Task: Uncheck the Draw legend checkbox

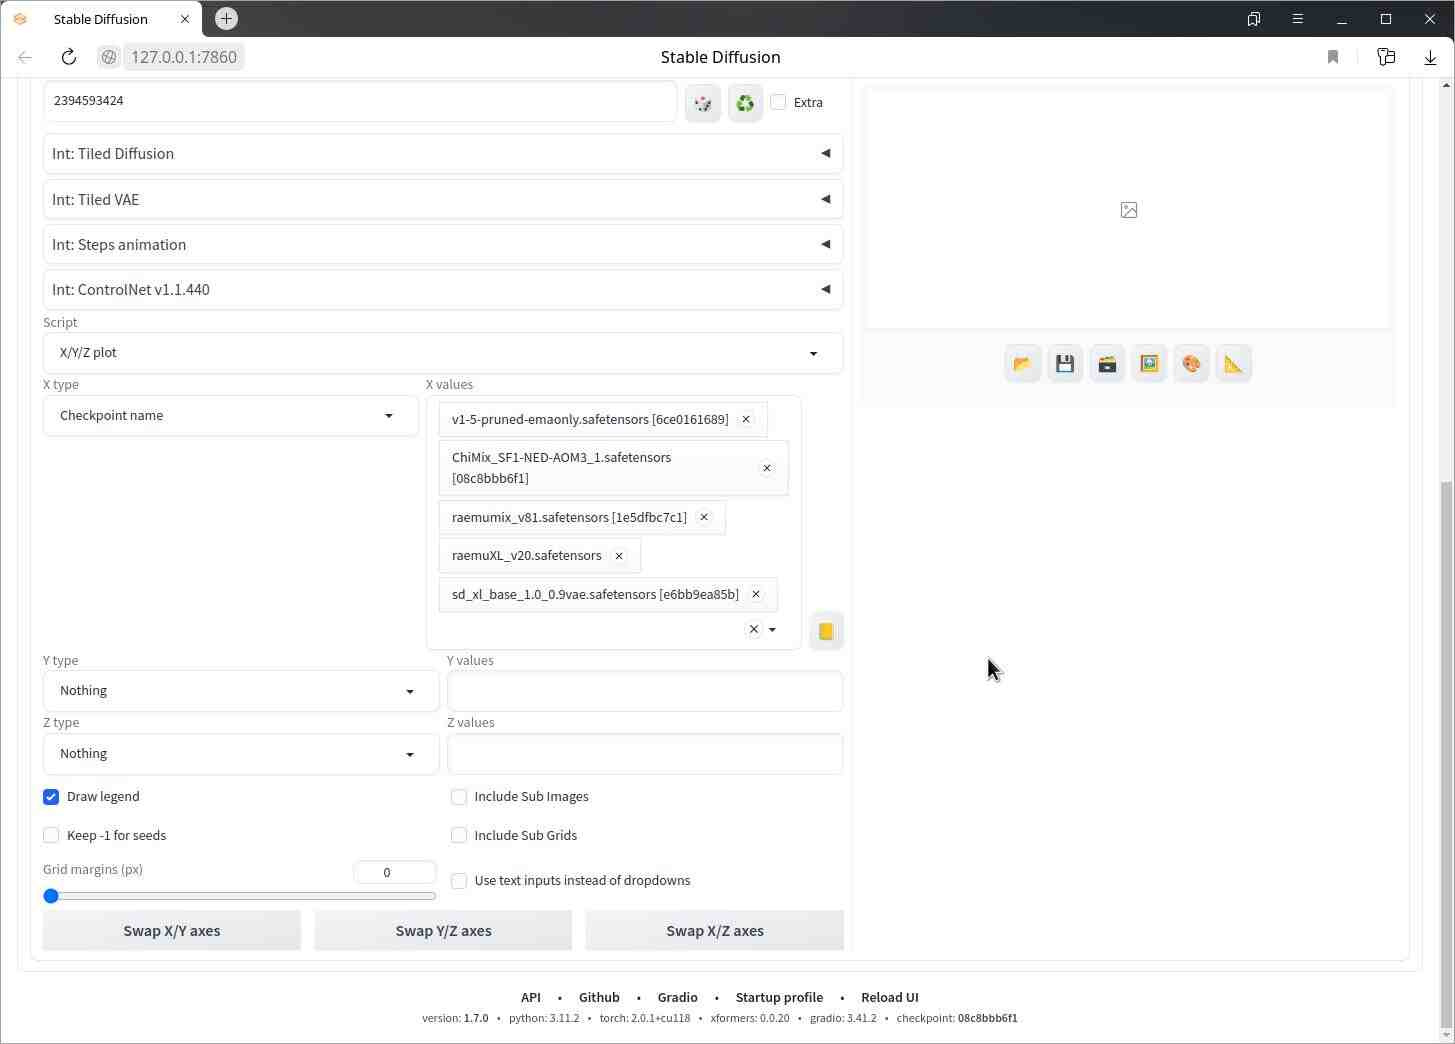Action: (51, 797)
